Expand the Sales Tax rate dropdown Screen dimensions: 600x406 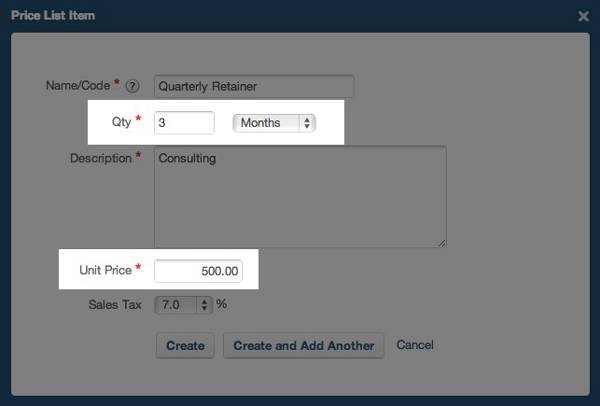click(183, 304)
